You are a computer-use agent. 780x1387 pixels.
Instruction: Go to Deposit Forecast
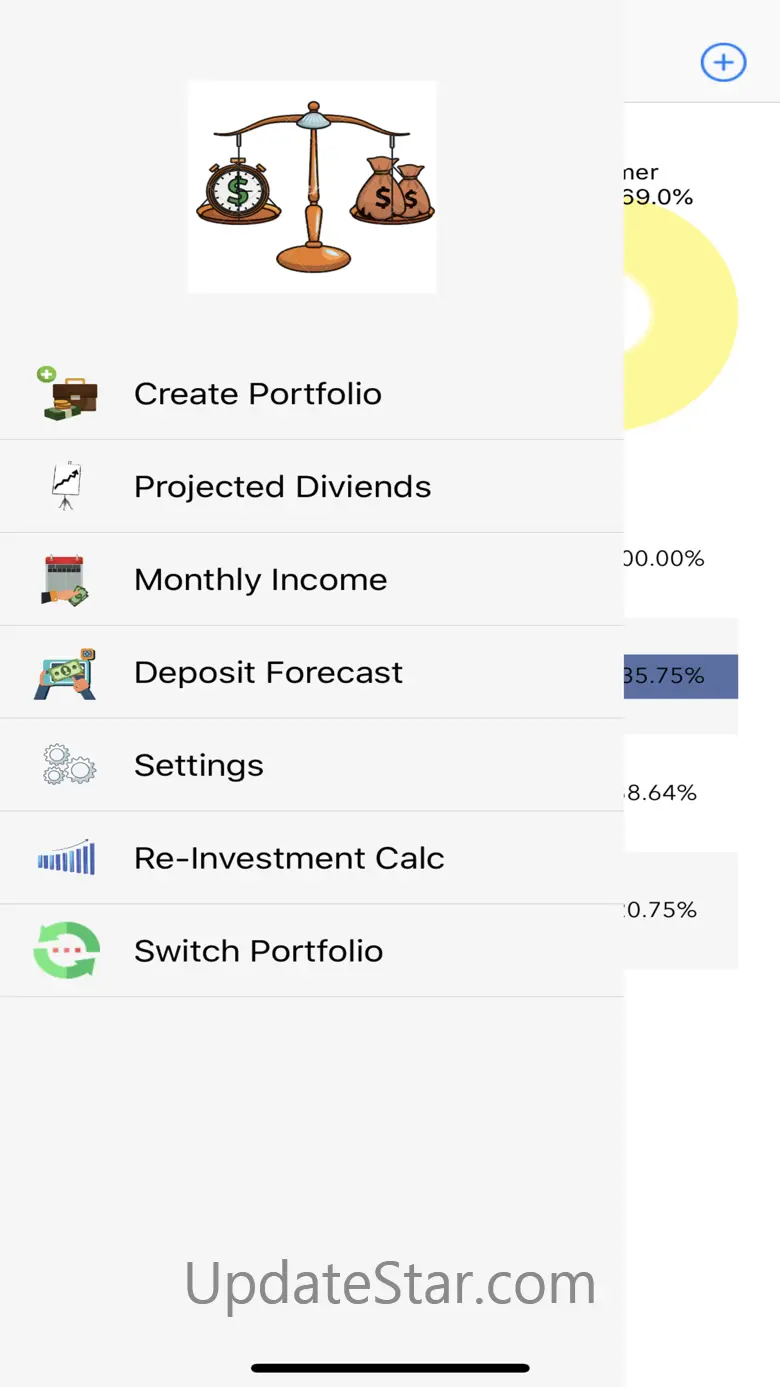[x=268, y=673]
